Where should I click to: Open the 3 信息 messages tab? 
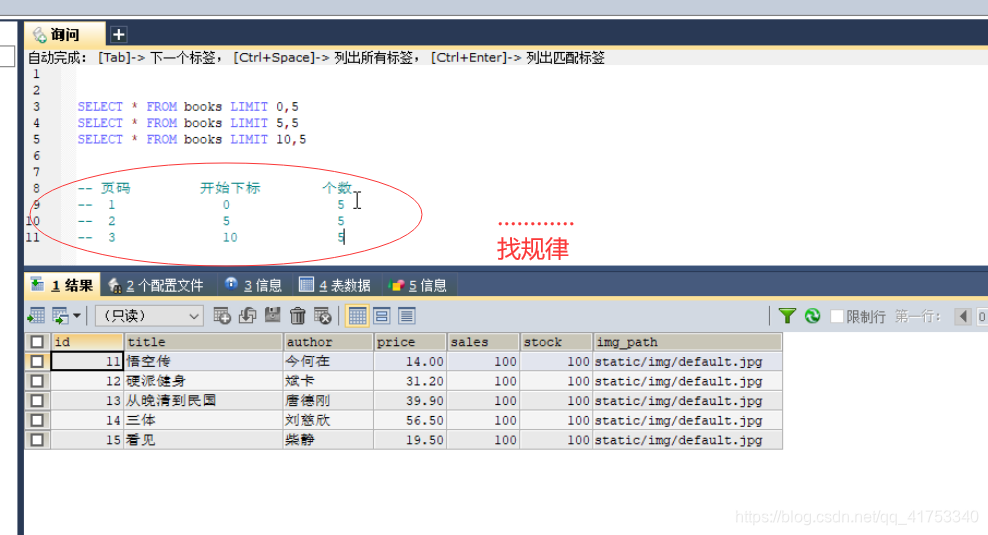[253, 285]
